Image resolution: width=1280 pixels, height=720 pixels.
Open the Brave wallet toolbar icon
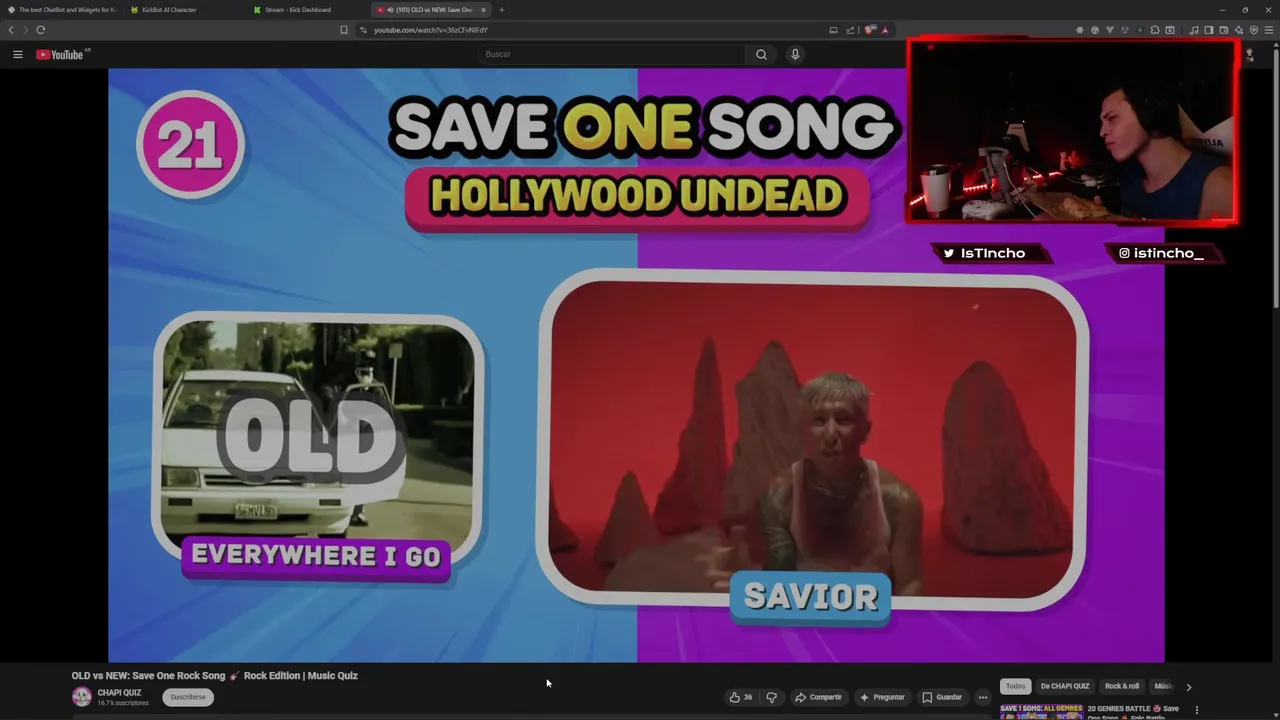click(x=1224, y=30)
